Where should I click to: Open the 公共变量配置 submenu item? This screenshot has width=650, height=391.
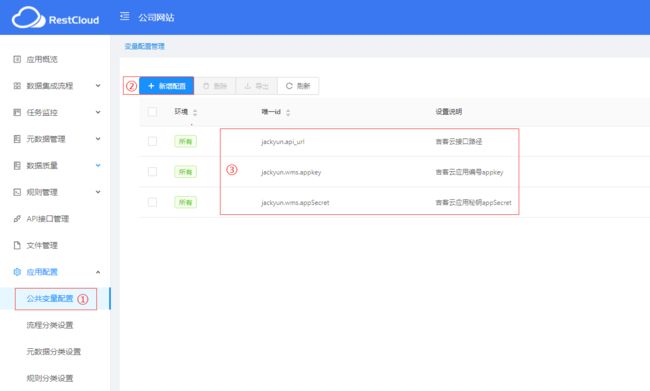[x=50, y=299]
